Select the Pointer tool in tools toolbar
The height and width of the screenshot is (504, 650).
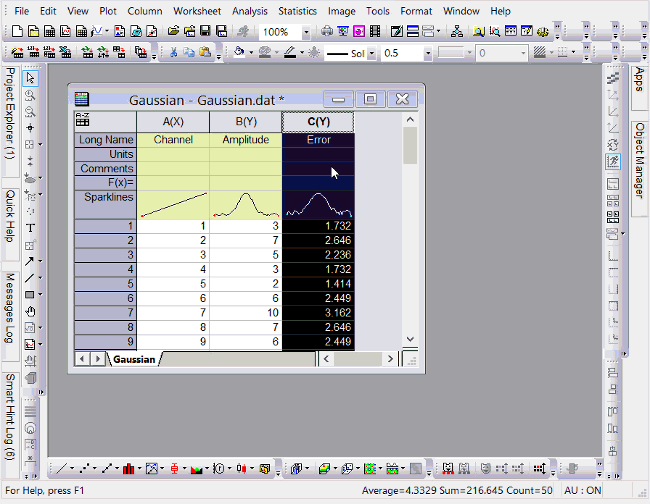[x=30, y=78]
